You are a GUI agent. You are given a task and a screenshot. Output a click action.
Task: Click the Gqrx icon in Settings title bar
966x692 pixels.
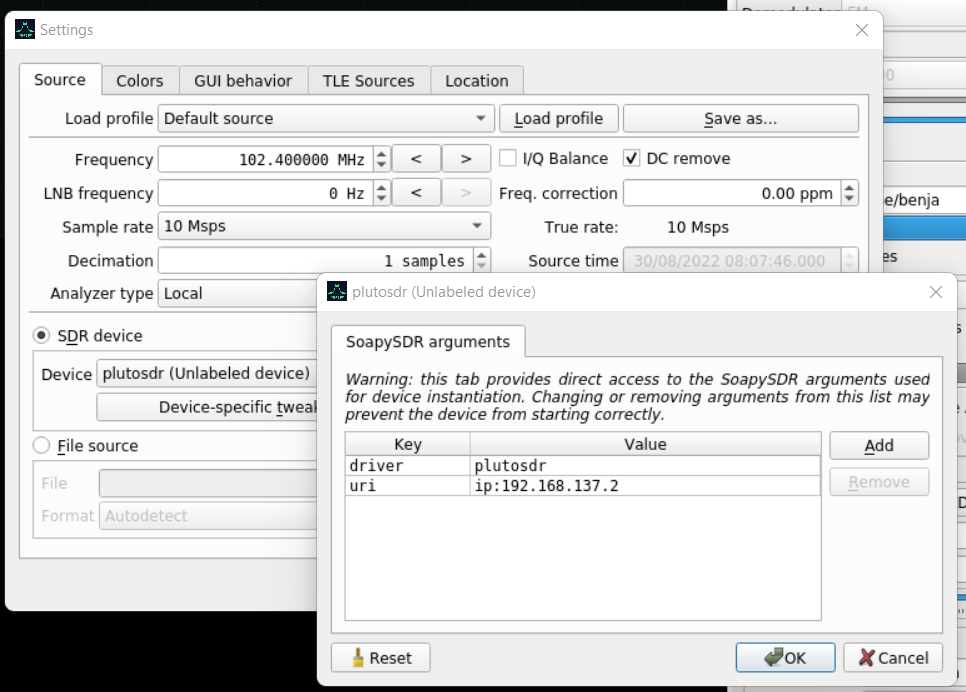tap(23, 29)
